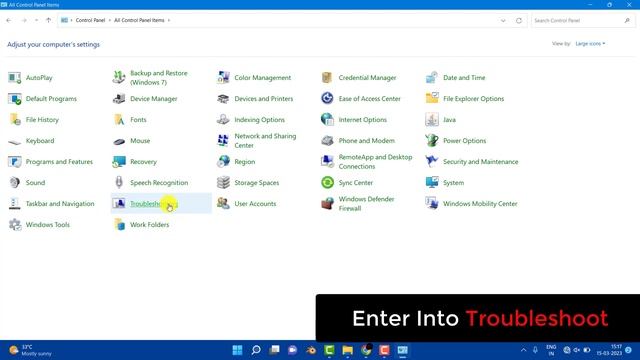
Task: Open RemoteApp and Desktop Connections link
Action: (x=375, y=162)
